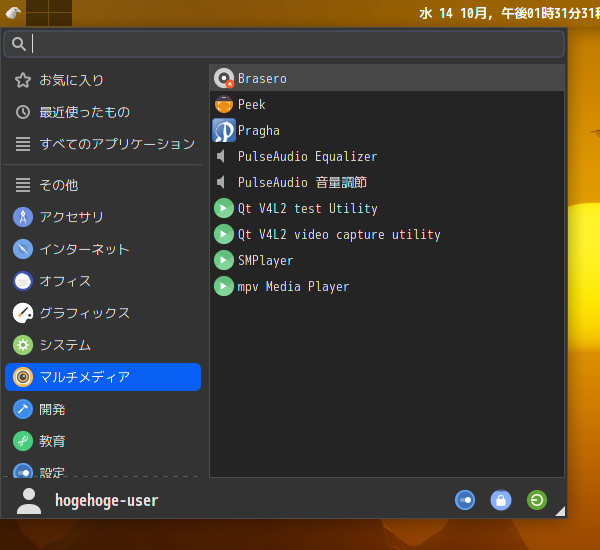Click the palette icon for グラフィックス
Screen dimensions: 600x550
point(23,313)
